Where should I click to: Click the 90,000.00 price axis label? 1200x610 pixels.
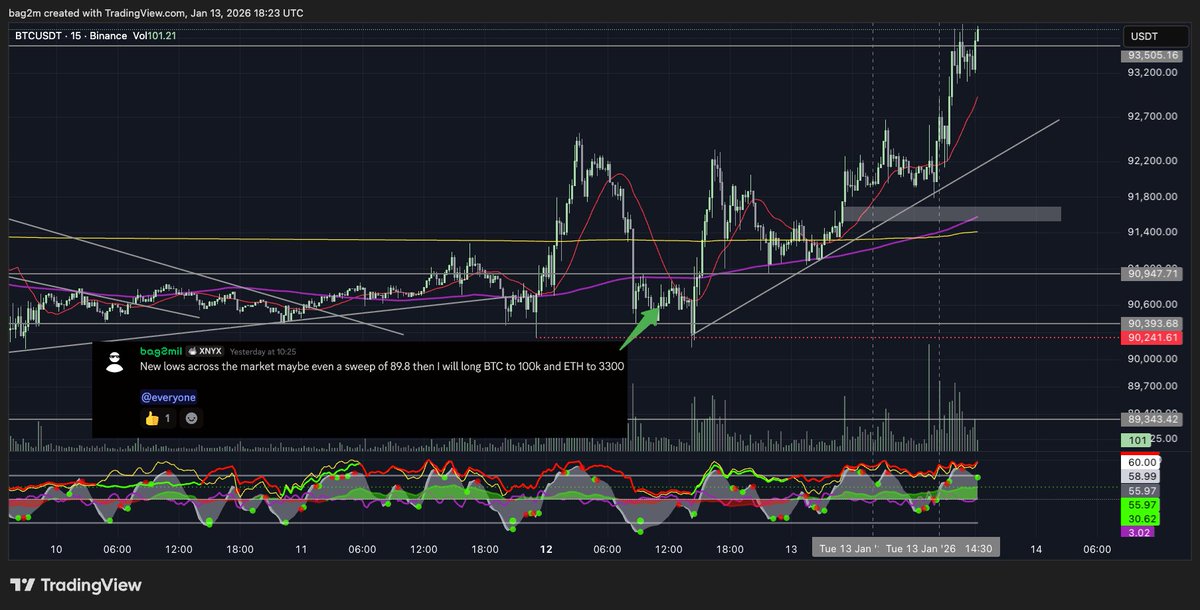1152,359
